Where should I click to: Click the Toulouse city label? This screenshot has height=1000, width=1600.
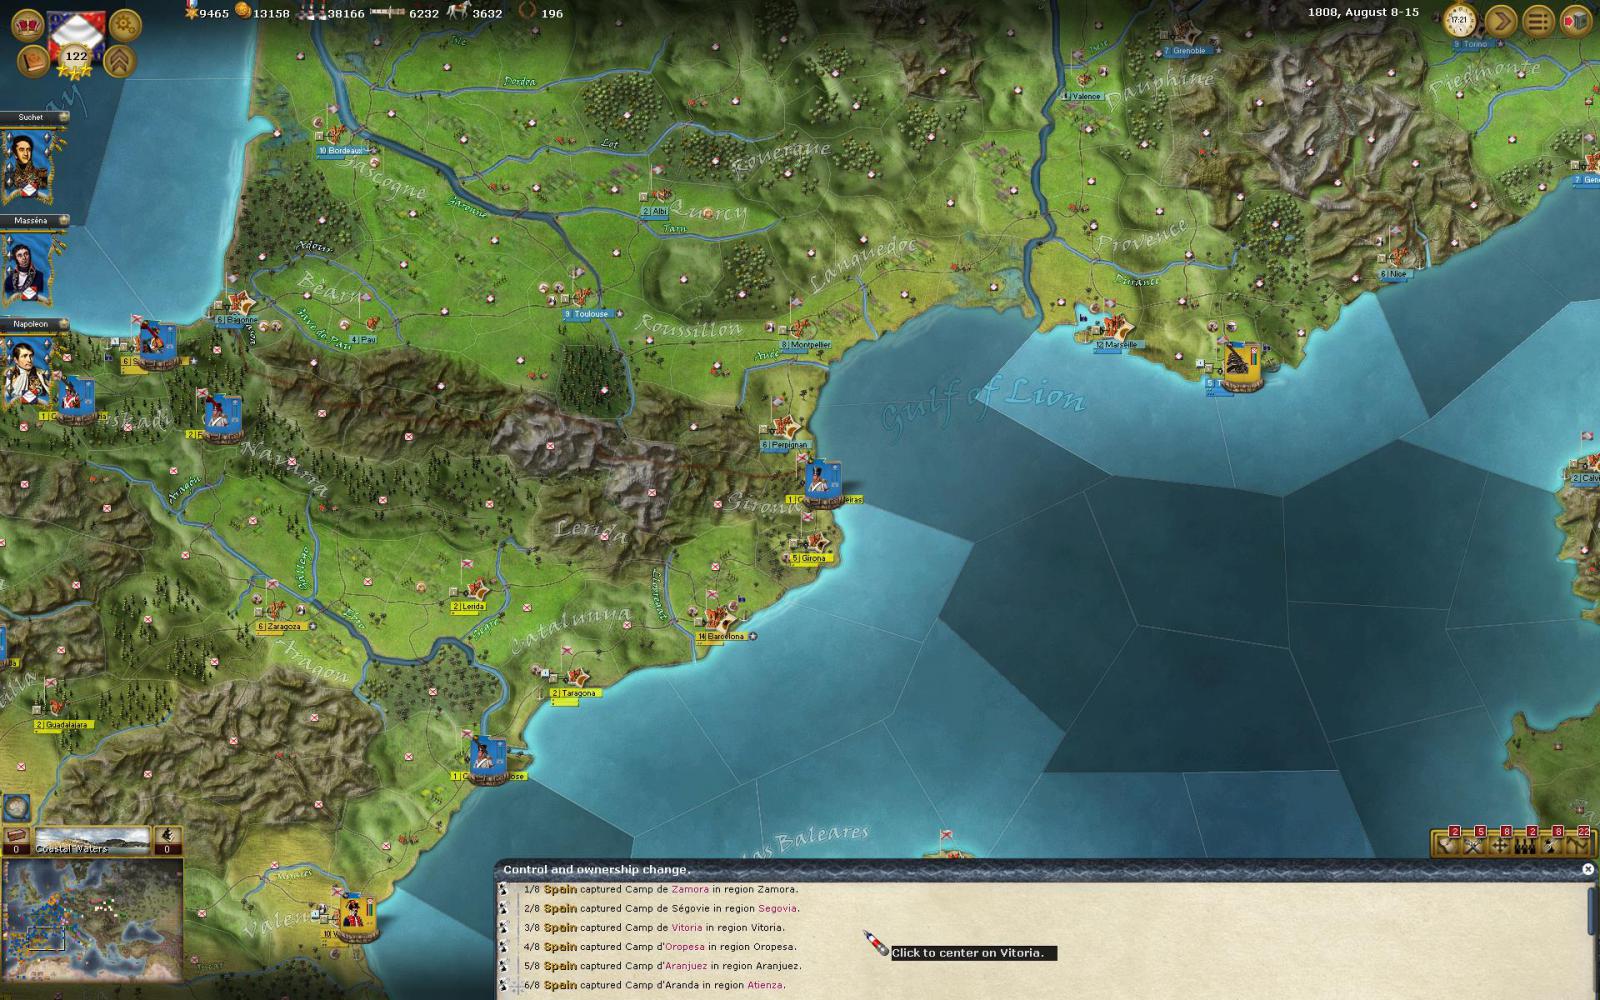click(591, 314)
